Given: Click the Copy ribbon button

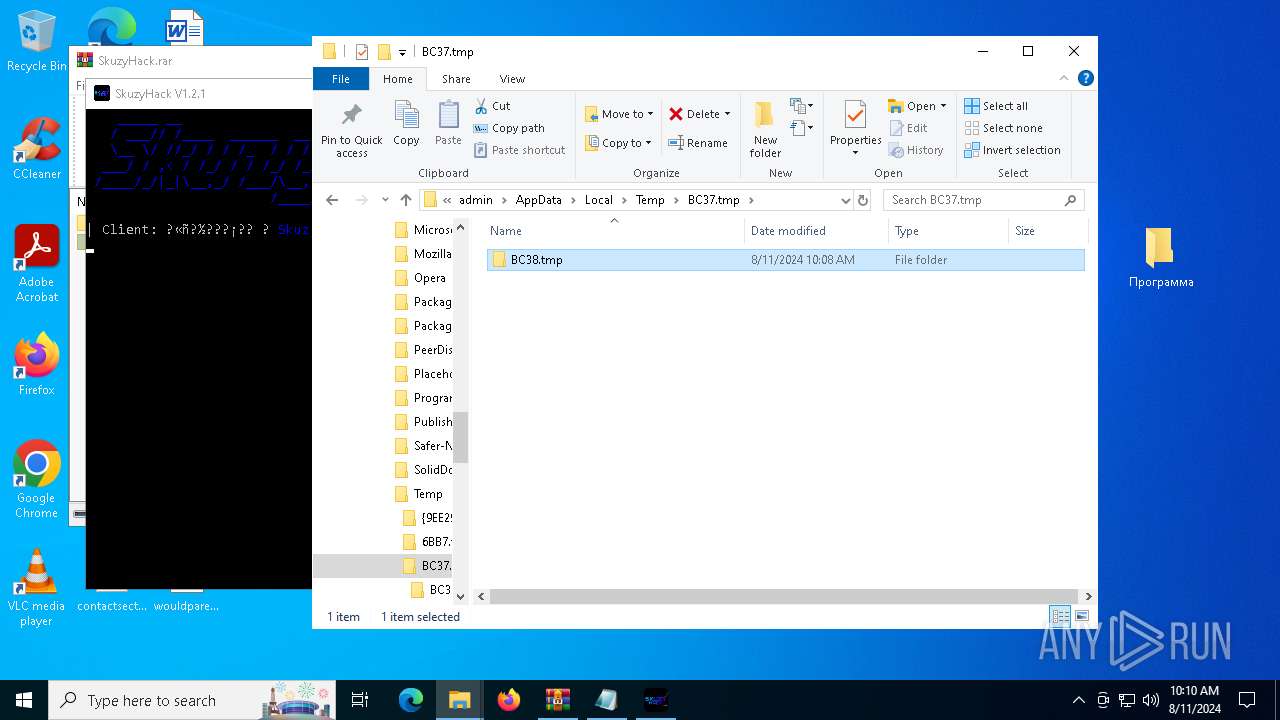Looking at the screenshot, I should tap(406, 124).
